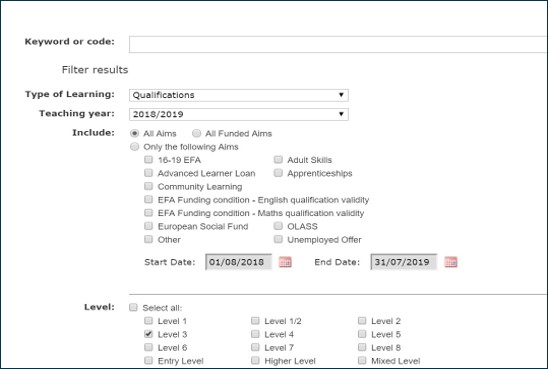
Task: Check the Level 7 checkbox
Action: [x=255, y=347]
